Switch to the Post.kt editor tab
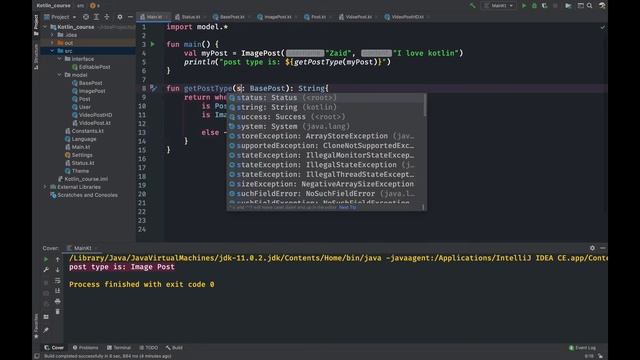The width and height of the screenshot is (640, 360). pyautogui.click(x=318, y=17)
